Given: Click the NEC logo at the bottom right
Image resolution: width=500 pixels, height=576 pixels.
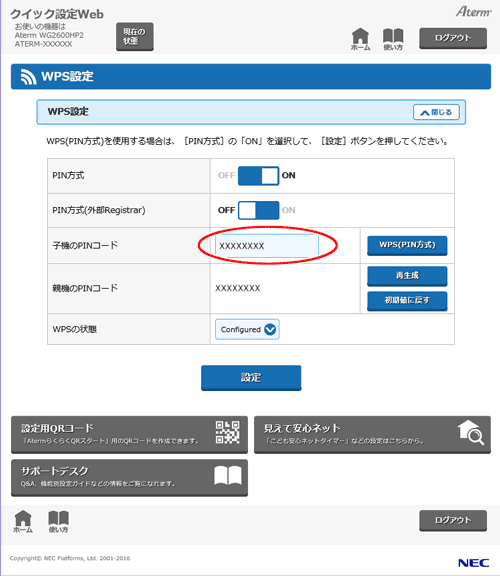Looking at the screenshot, I should pyautogui.click(x=474, y=563).
